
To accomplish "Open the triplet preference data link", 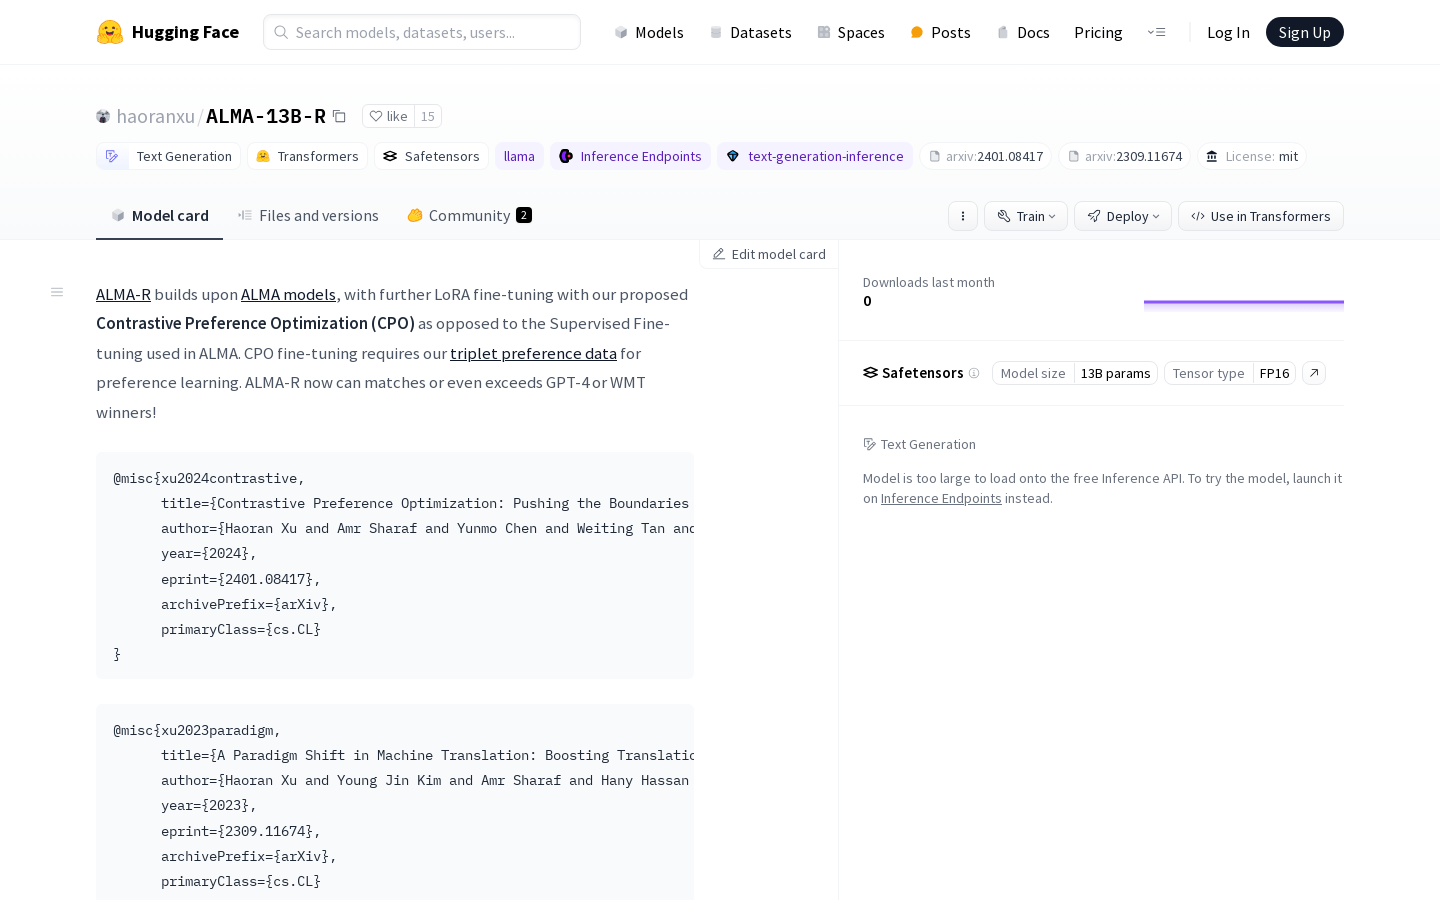I will 533,353.
